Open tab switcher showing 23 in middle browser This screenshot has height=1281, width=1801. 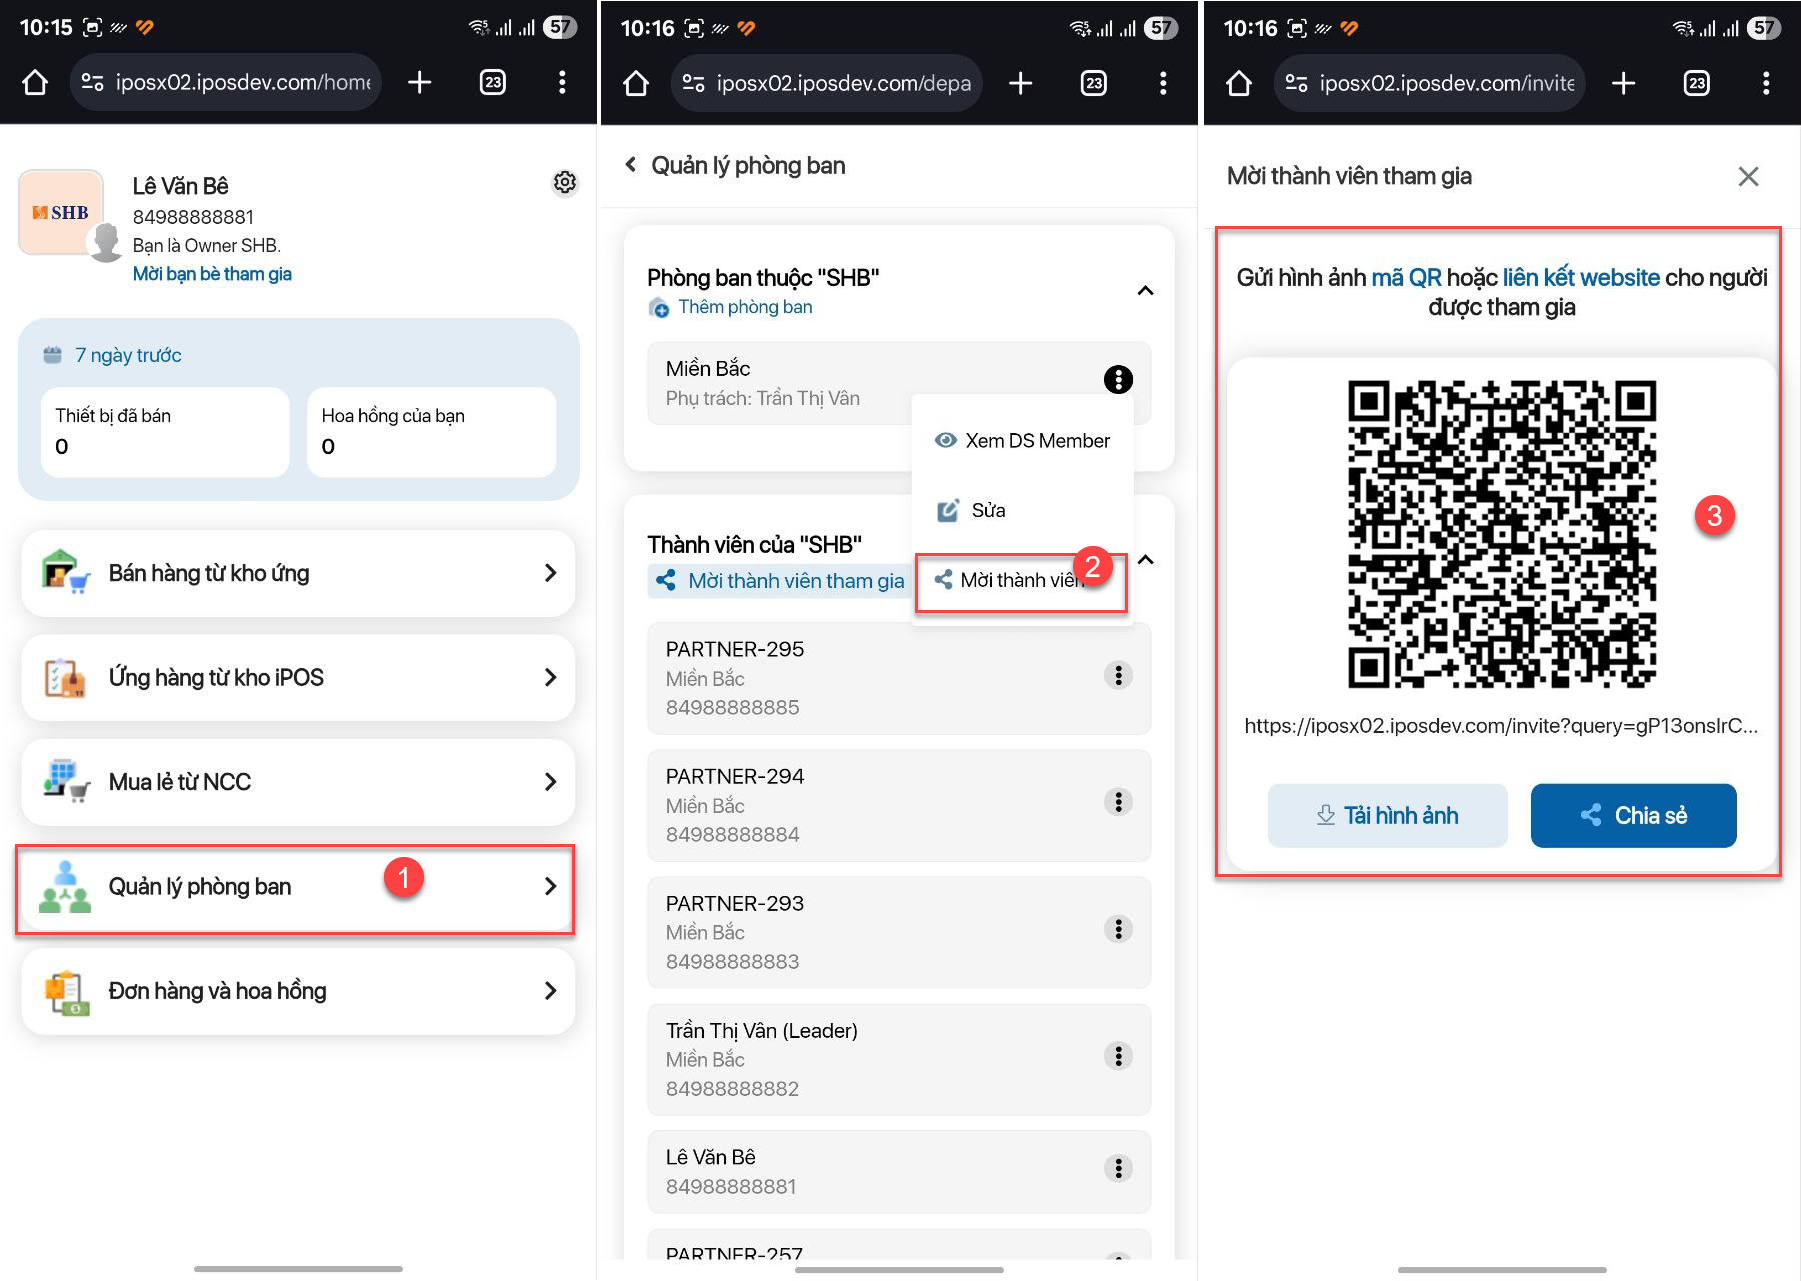pos(1094,83)
